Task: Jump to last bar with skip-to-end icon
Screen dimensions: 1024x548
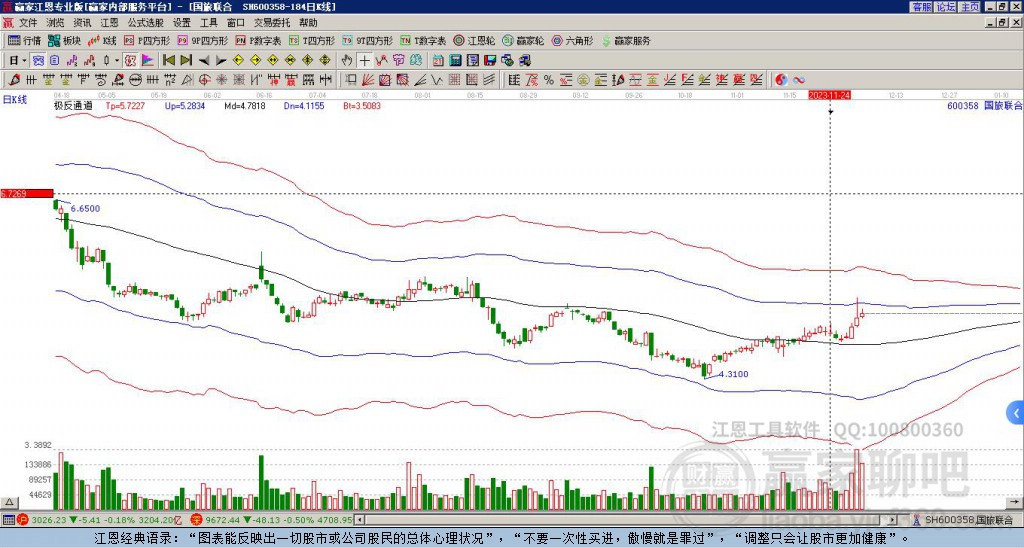Action: (x=186, y=60)
